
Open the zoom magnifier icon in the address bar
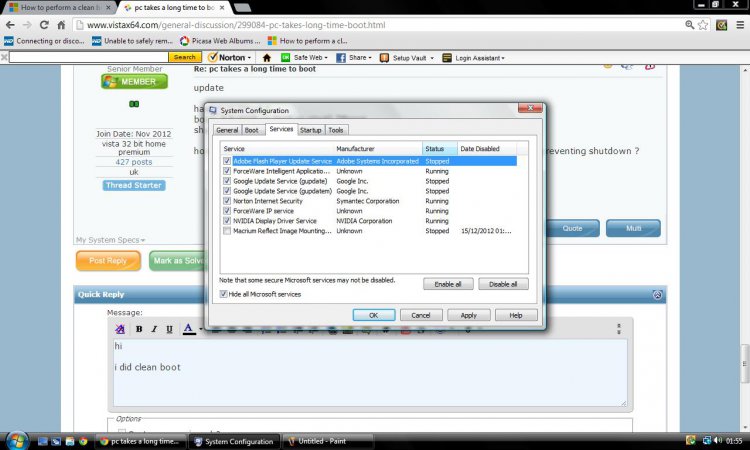tap(689, 24)
